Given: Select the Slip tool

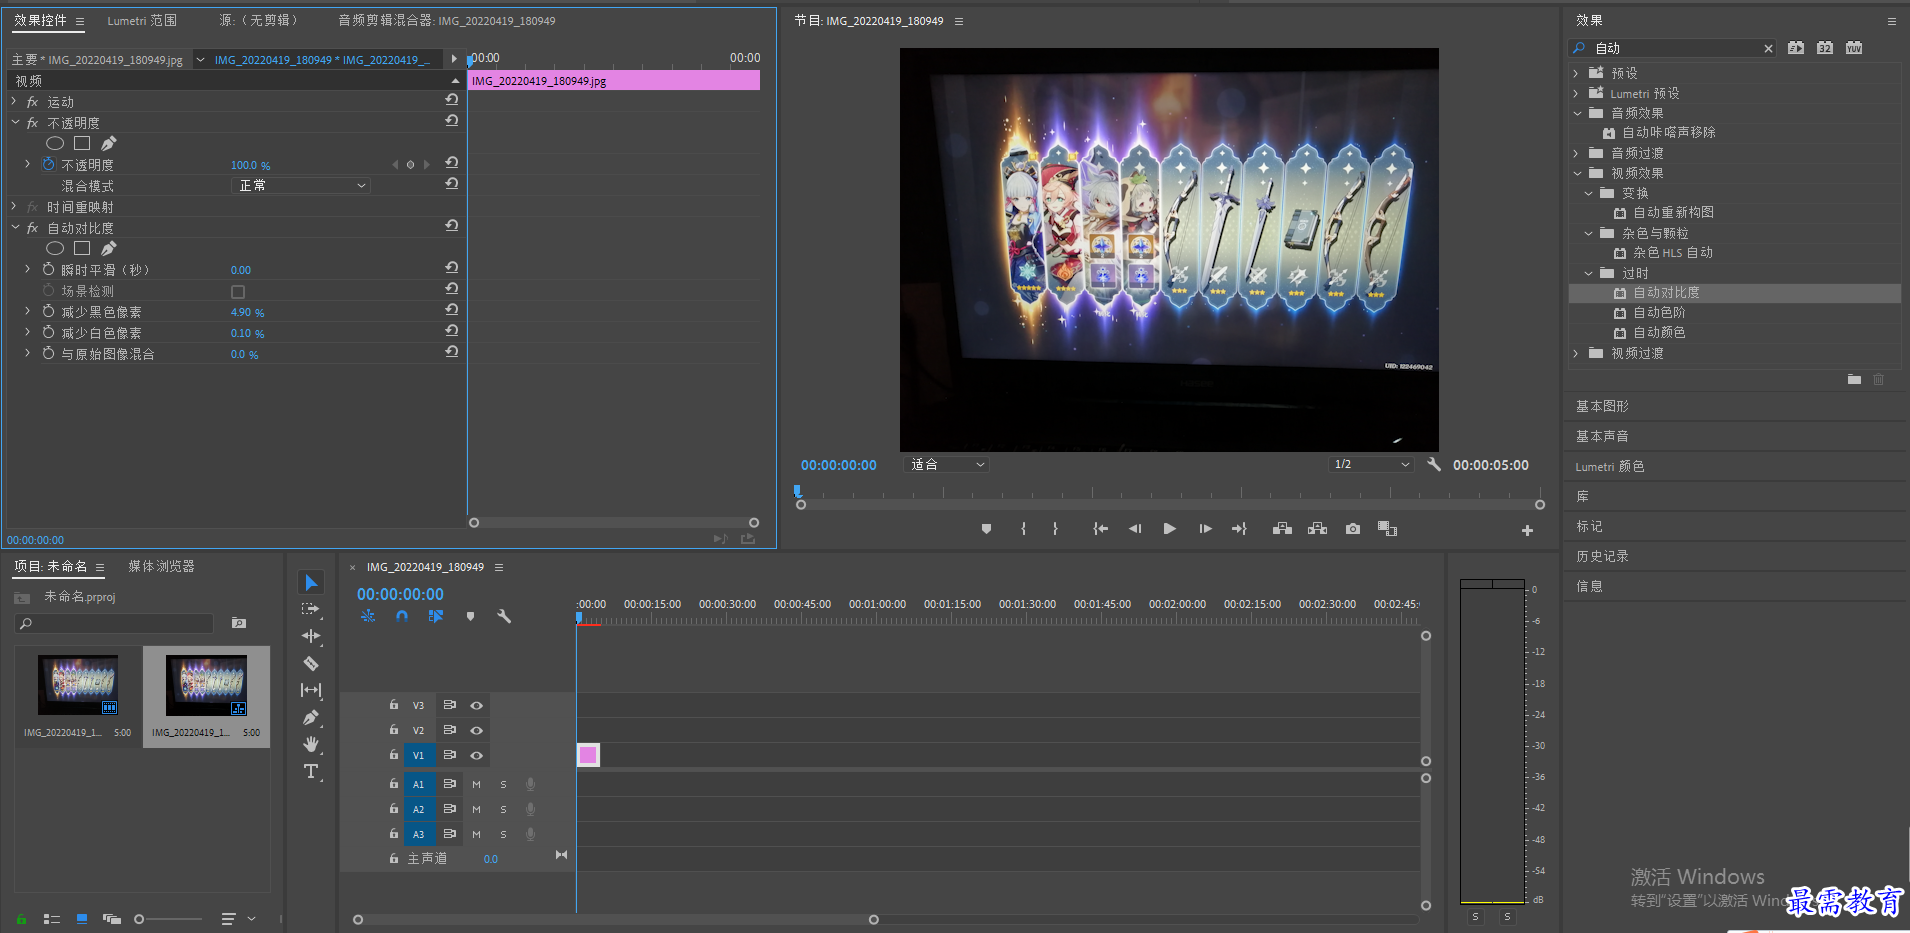Looking at the screenshot, I should coord(311,690).
